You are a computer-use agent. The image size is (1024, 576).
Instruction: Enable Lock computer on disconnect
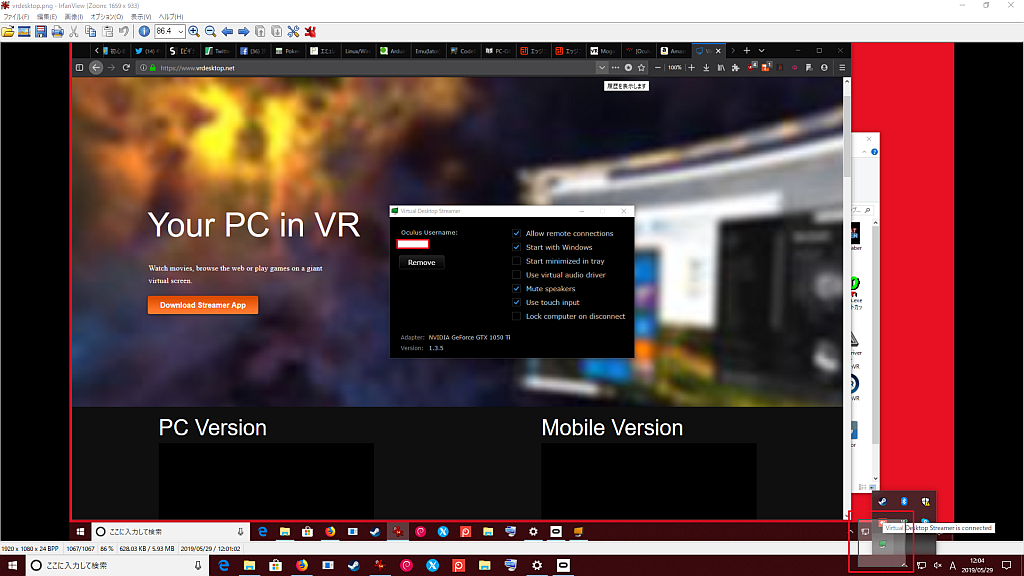pos(517,316)
